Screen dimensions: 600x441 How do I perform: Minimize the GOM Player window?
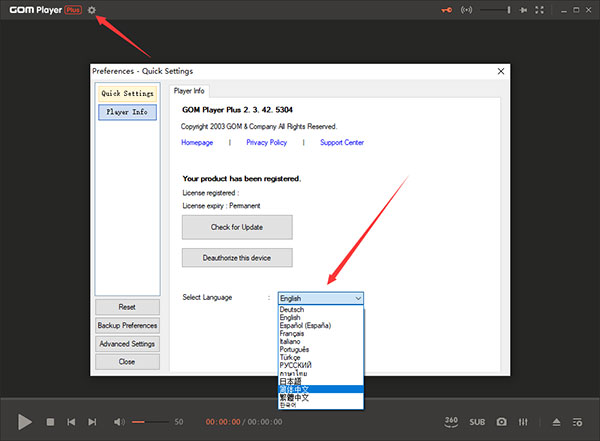(x=564, y=10)
